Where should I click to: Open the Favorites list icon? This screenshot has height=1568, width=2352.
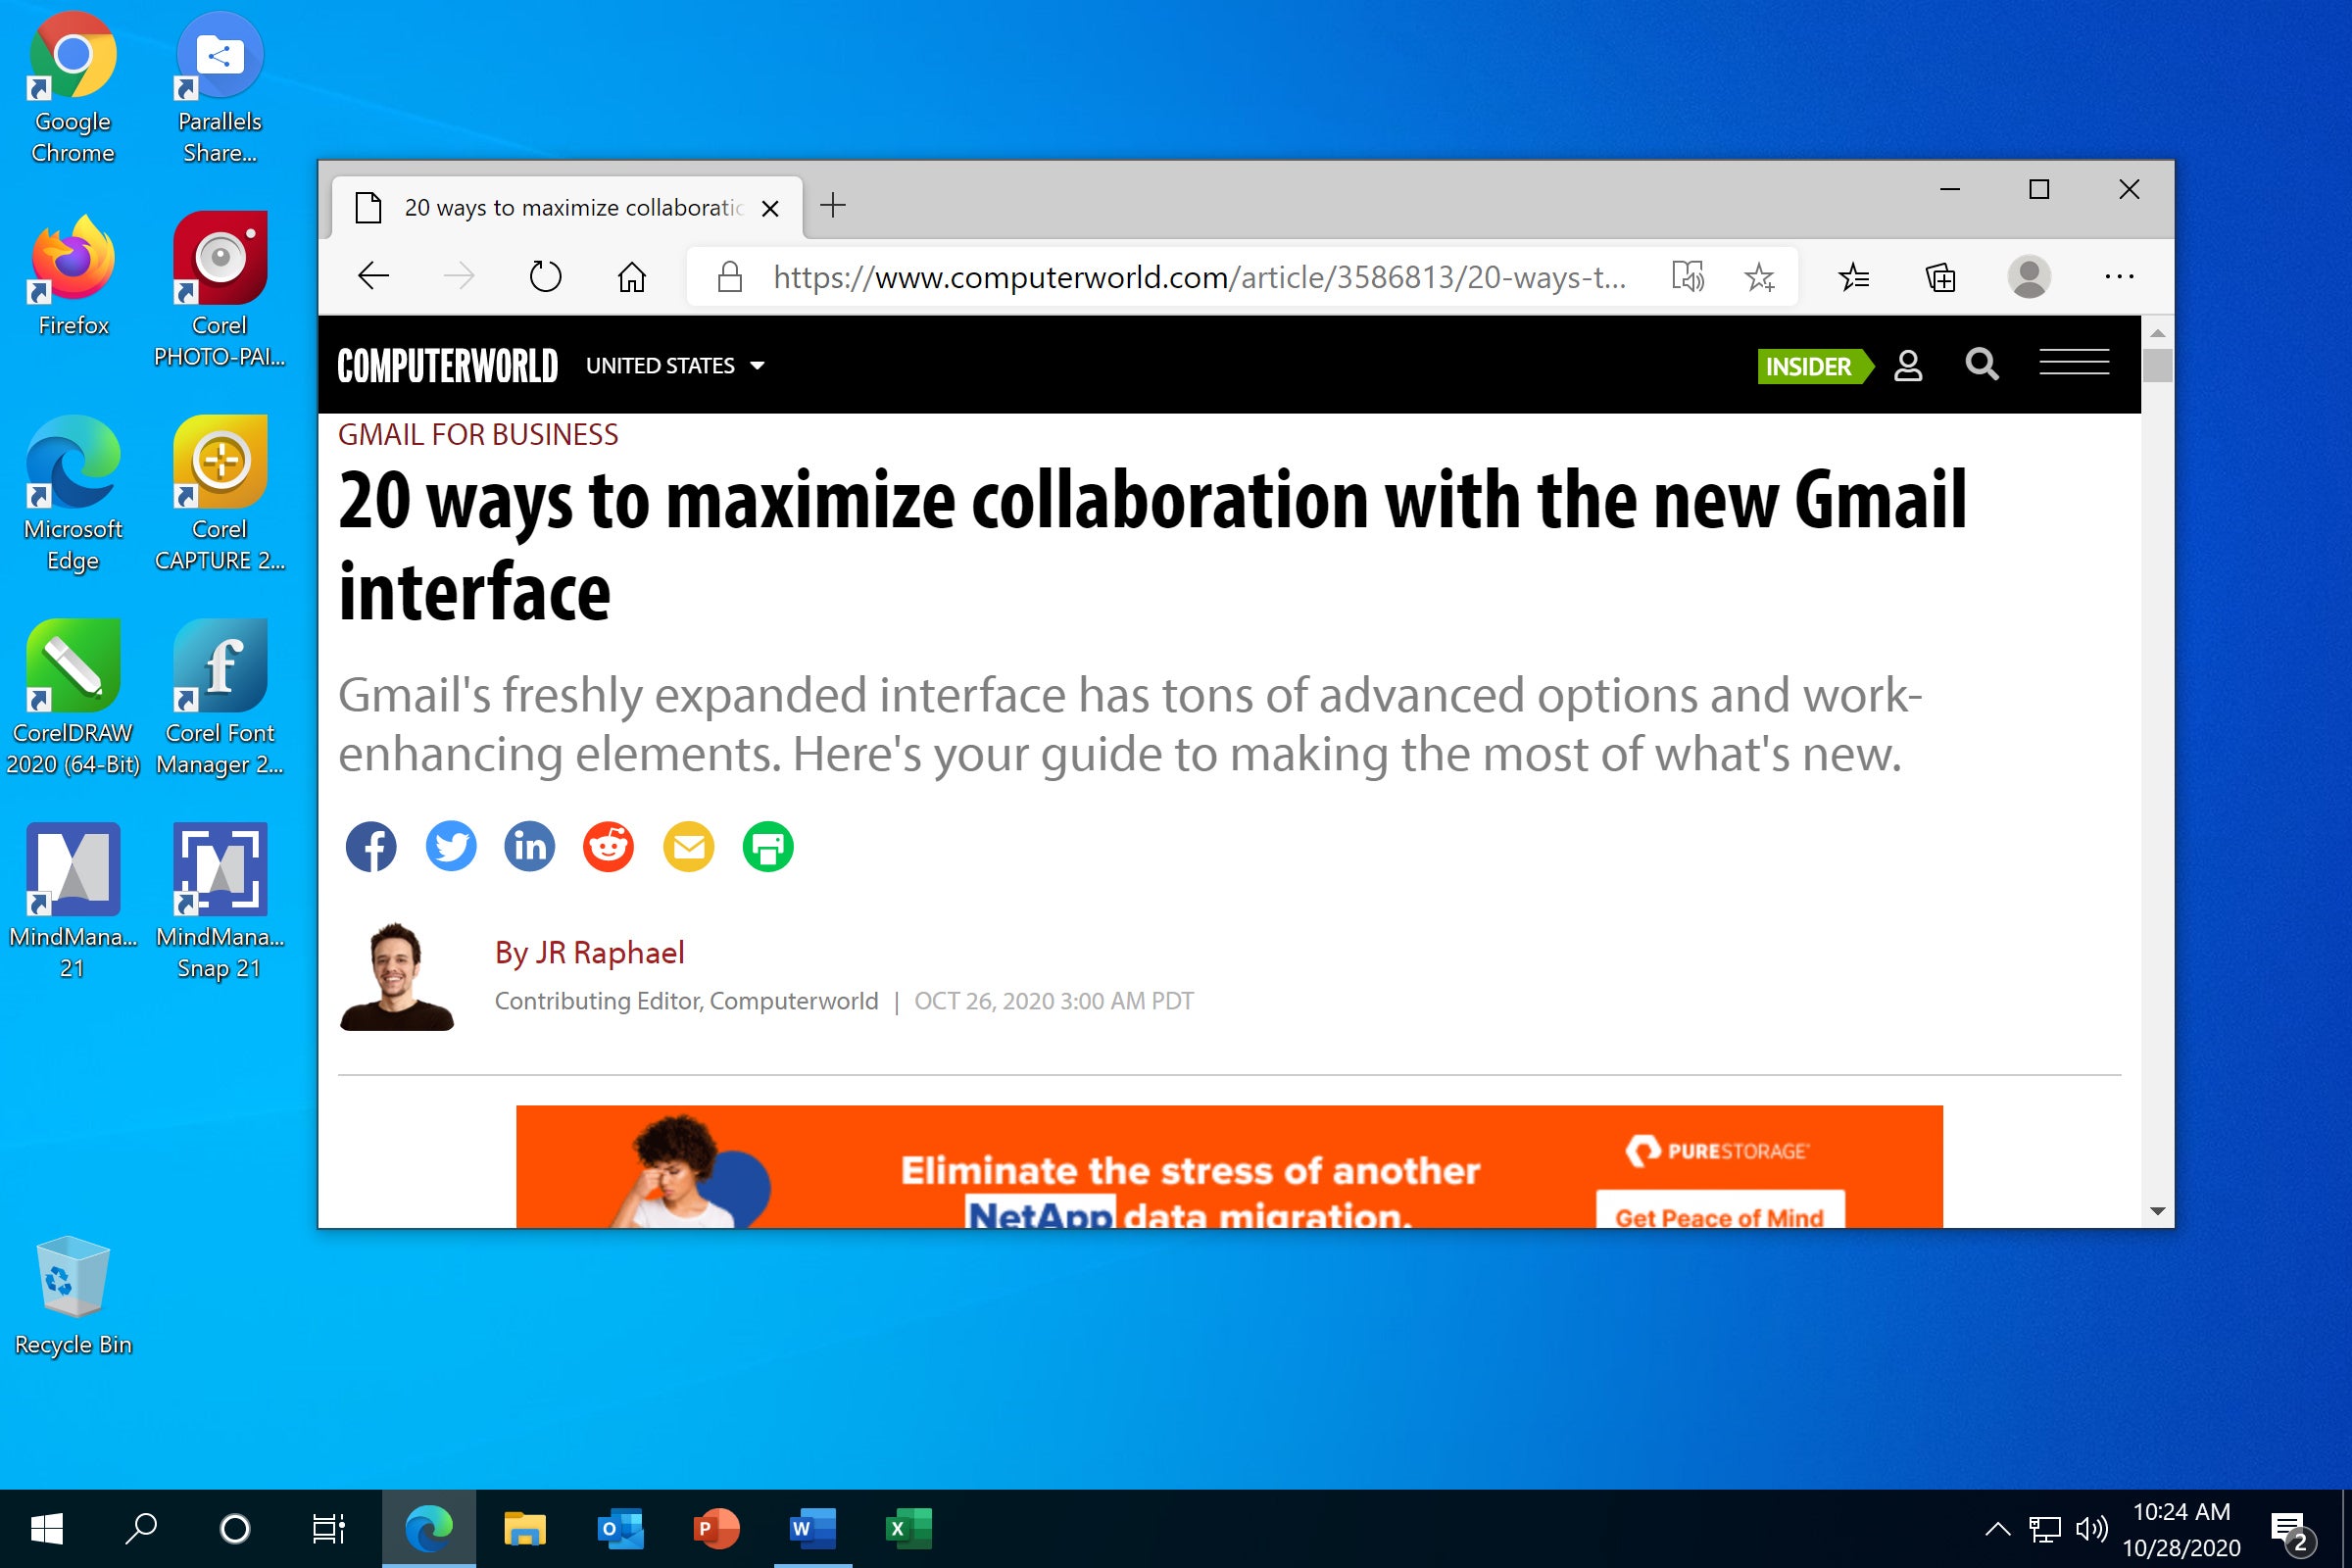tap(1853, 276)
